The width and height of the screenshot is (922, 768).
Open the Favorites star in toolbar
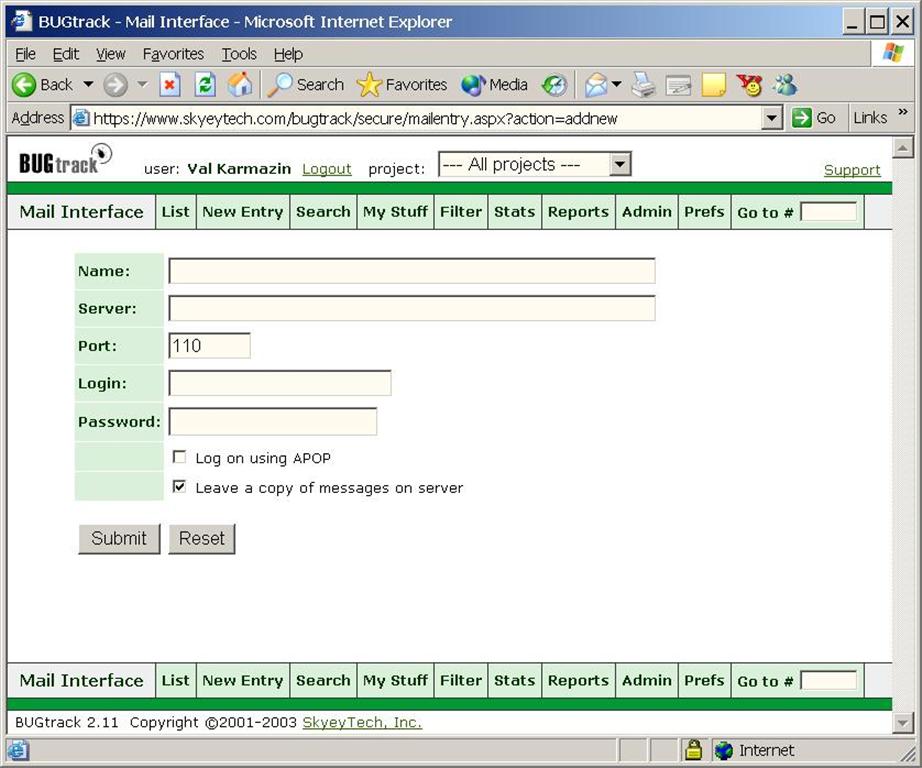pyautogui.click(x=402, y=85)
